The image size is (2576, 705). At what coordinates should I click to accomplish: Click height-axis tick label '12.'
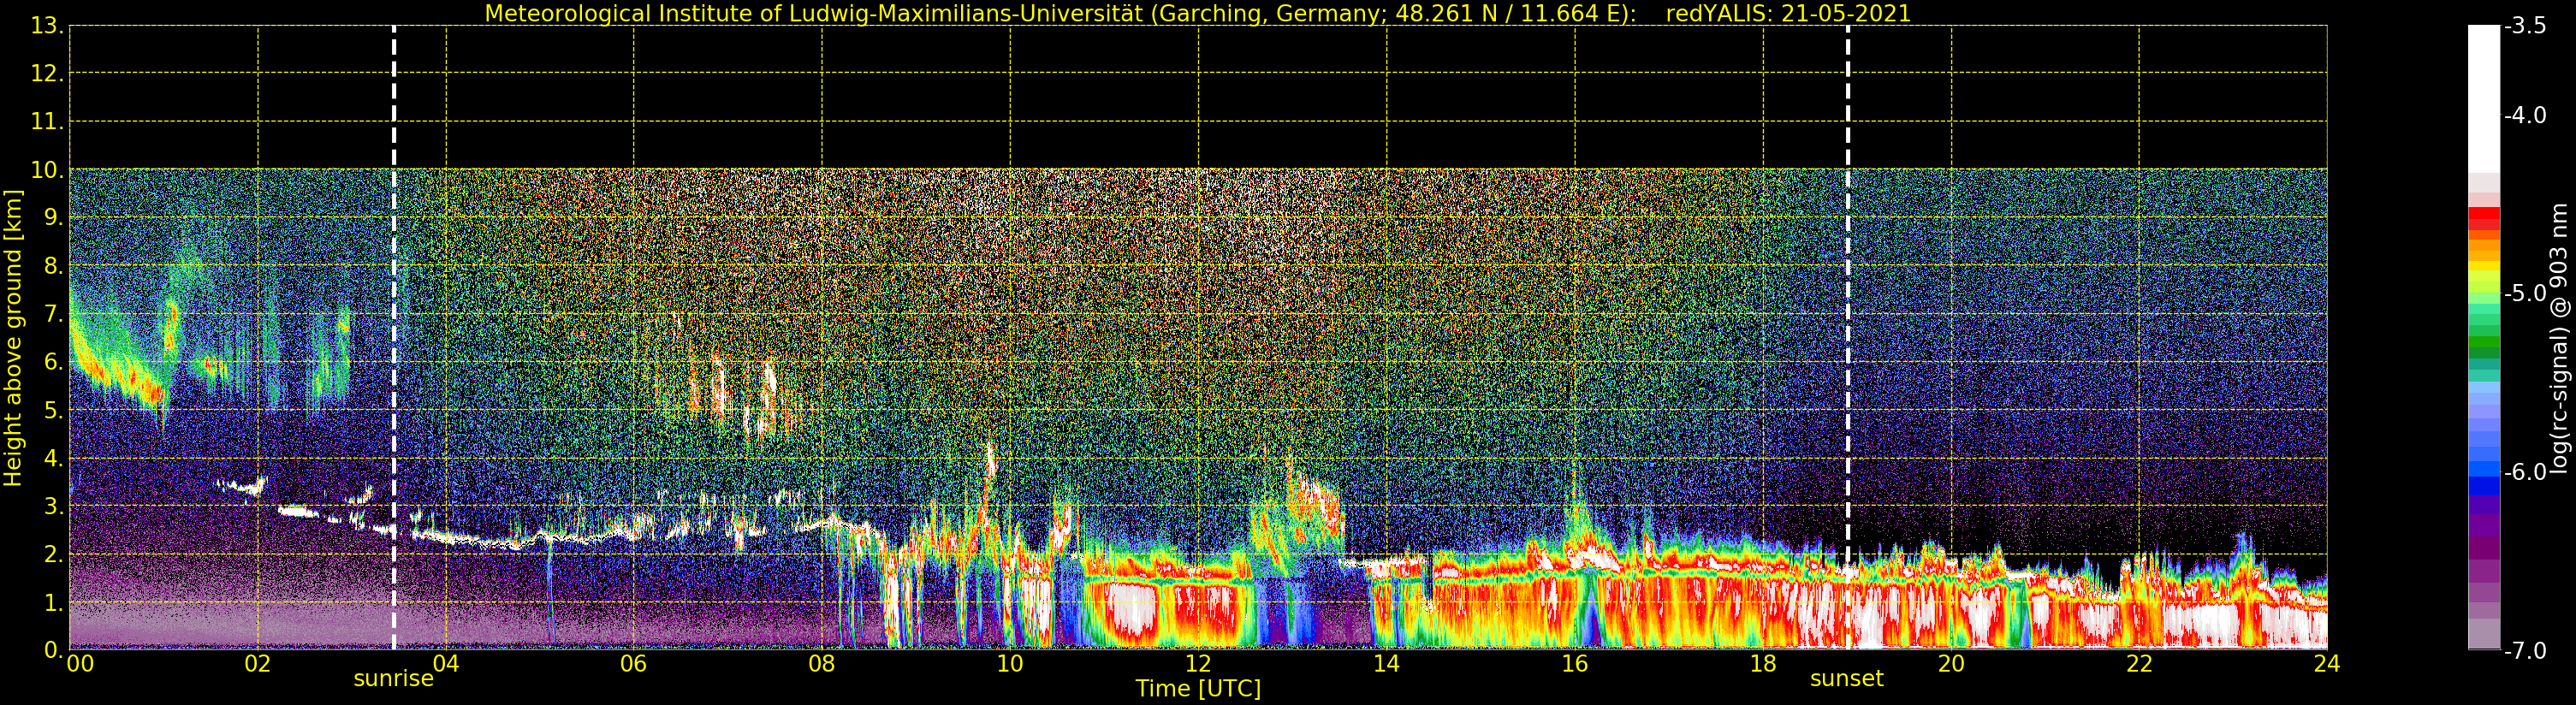[x=48, y=74]
